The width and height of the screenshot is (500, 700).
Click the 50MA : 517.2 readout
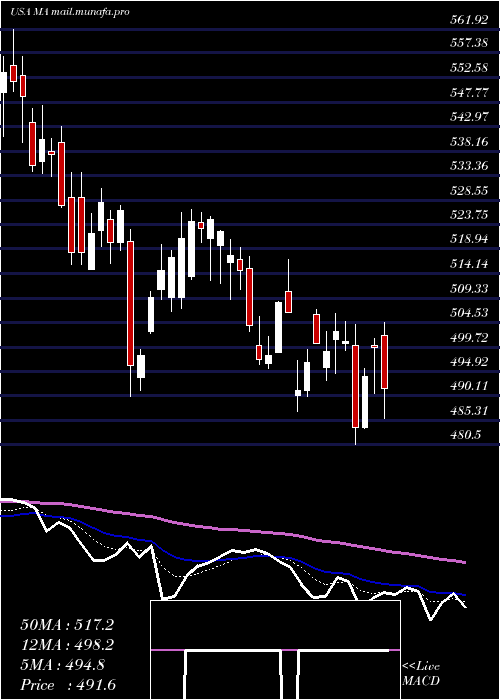tap(67, 625)
